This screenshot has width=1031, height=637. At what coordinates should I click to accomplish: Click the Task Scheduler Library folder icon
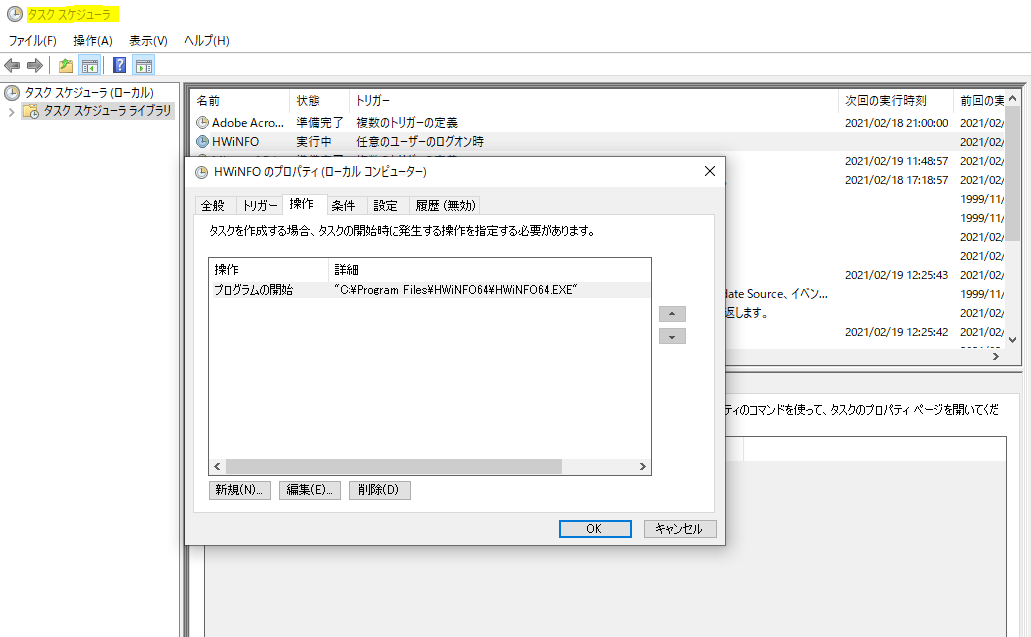(x=31, y=111)
